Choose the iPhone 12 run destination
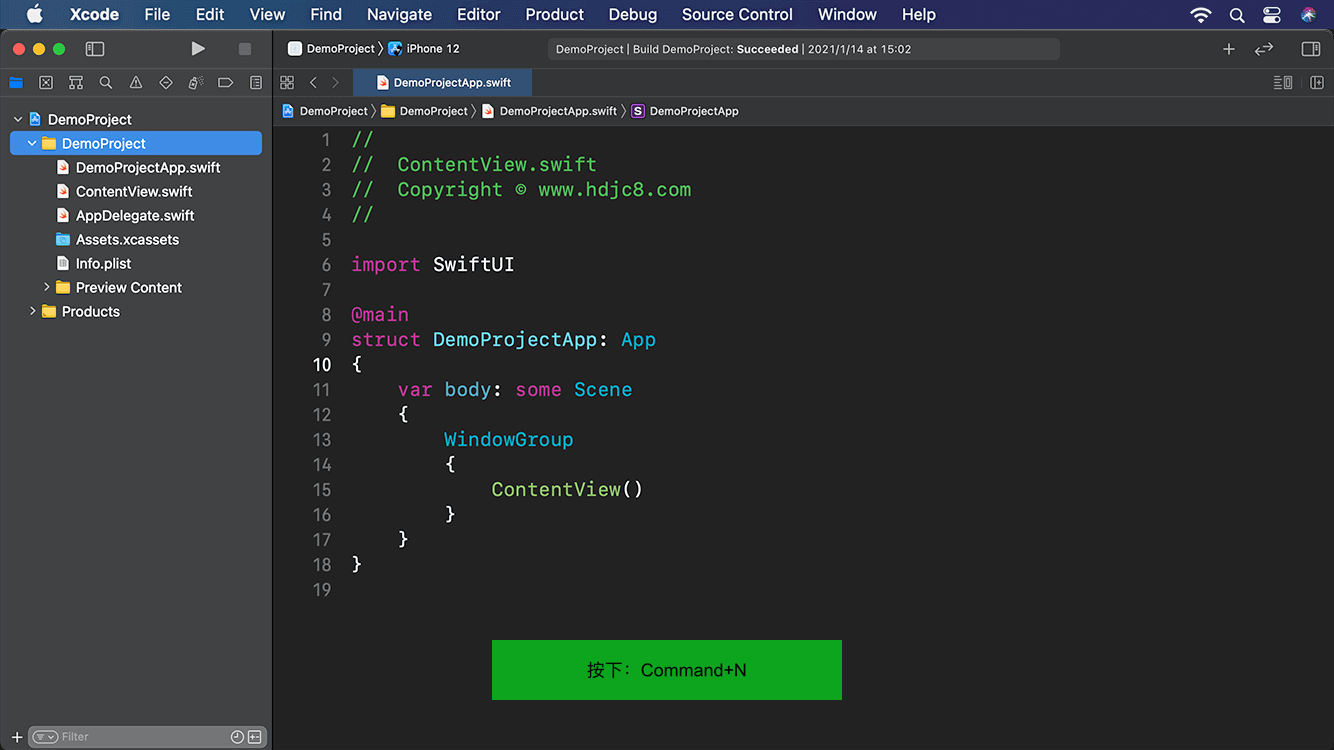The width and height of the screenshot is (1334, 750). pyautogui.click(x=424, y=49)
